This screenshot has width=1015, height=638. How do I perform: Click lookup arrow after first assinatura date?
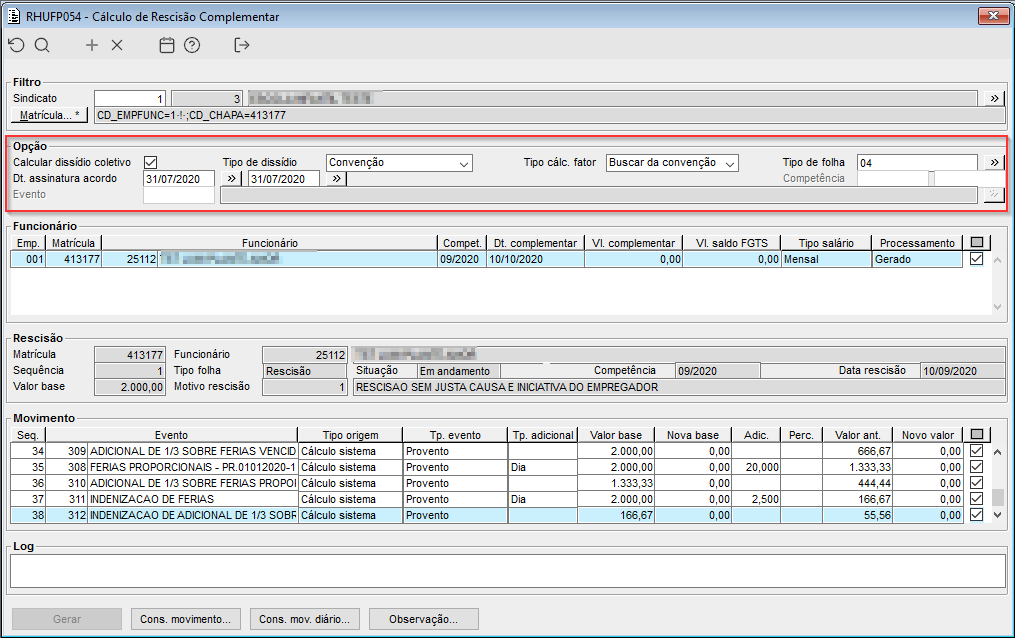point(231,179)
